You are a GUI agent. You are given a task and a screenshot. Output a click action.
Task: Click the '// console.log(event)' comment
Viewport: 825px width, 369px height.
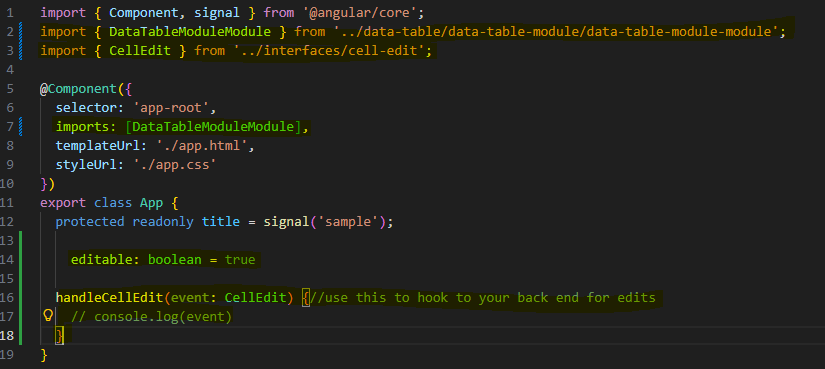click(152, 317)
